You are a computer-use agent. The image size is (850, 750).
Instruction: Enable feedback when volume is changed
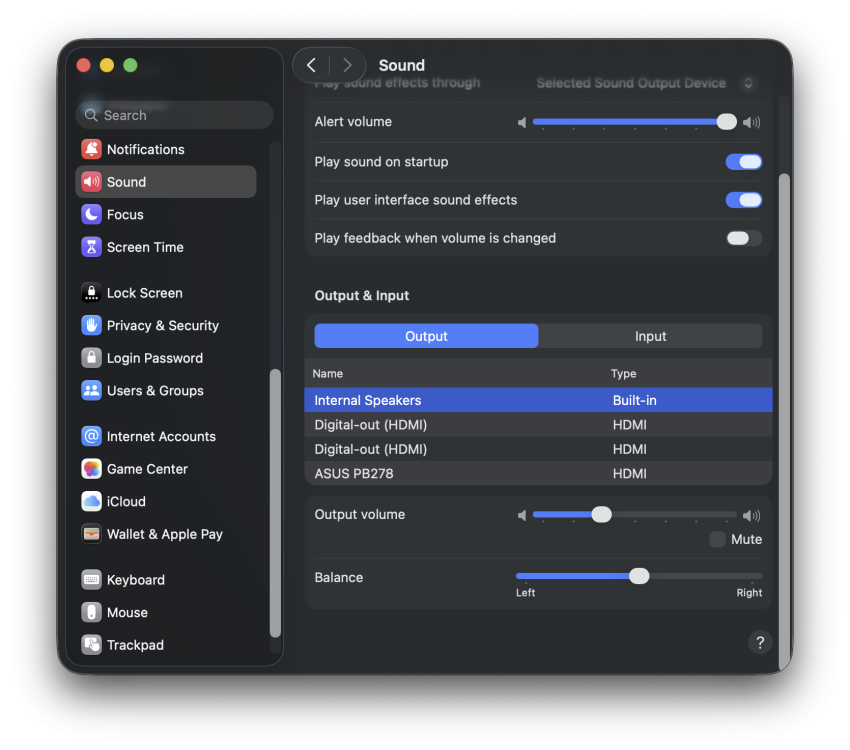coord(744,238)
